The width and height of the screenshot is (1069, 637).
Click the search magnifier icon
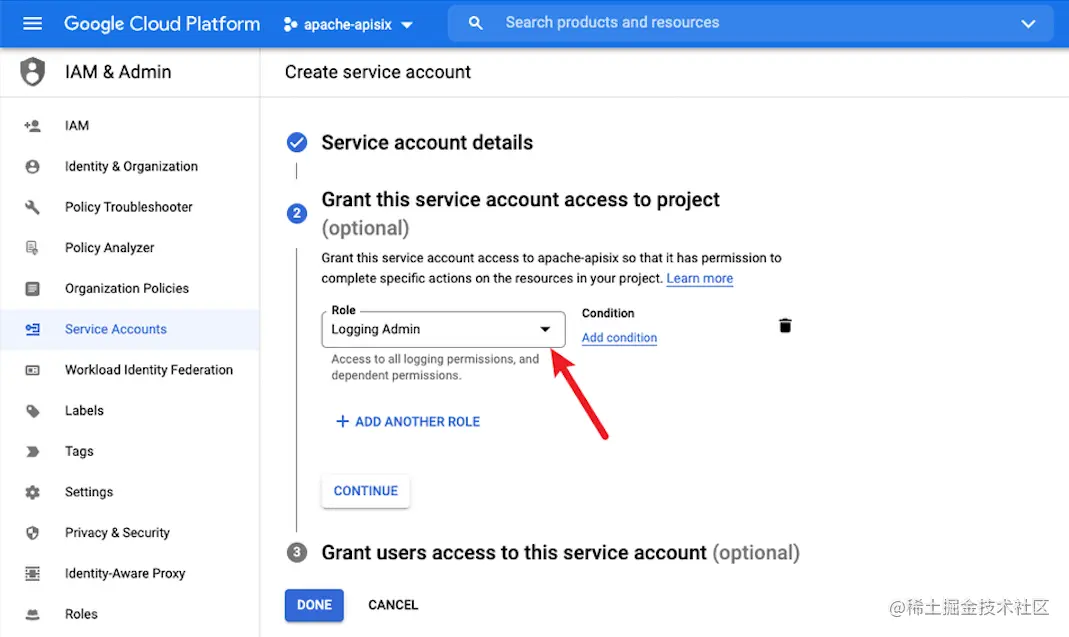pyautogui.click(x=475, y=23)
